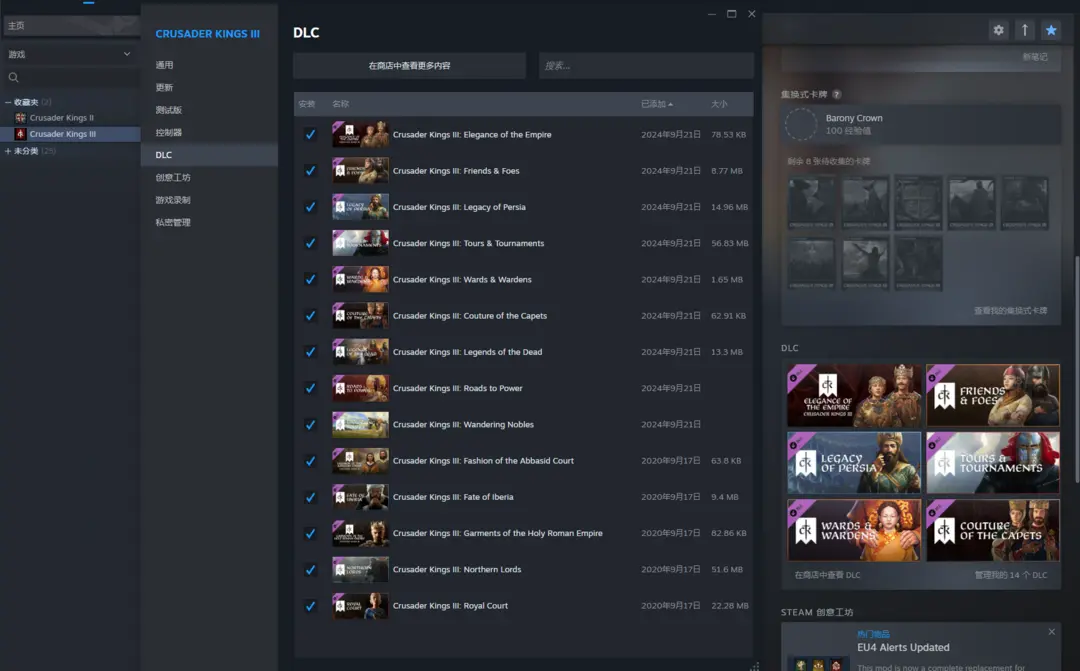
Task: Click Friends & Foes row thumbnail
Action: 360,171
